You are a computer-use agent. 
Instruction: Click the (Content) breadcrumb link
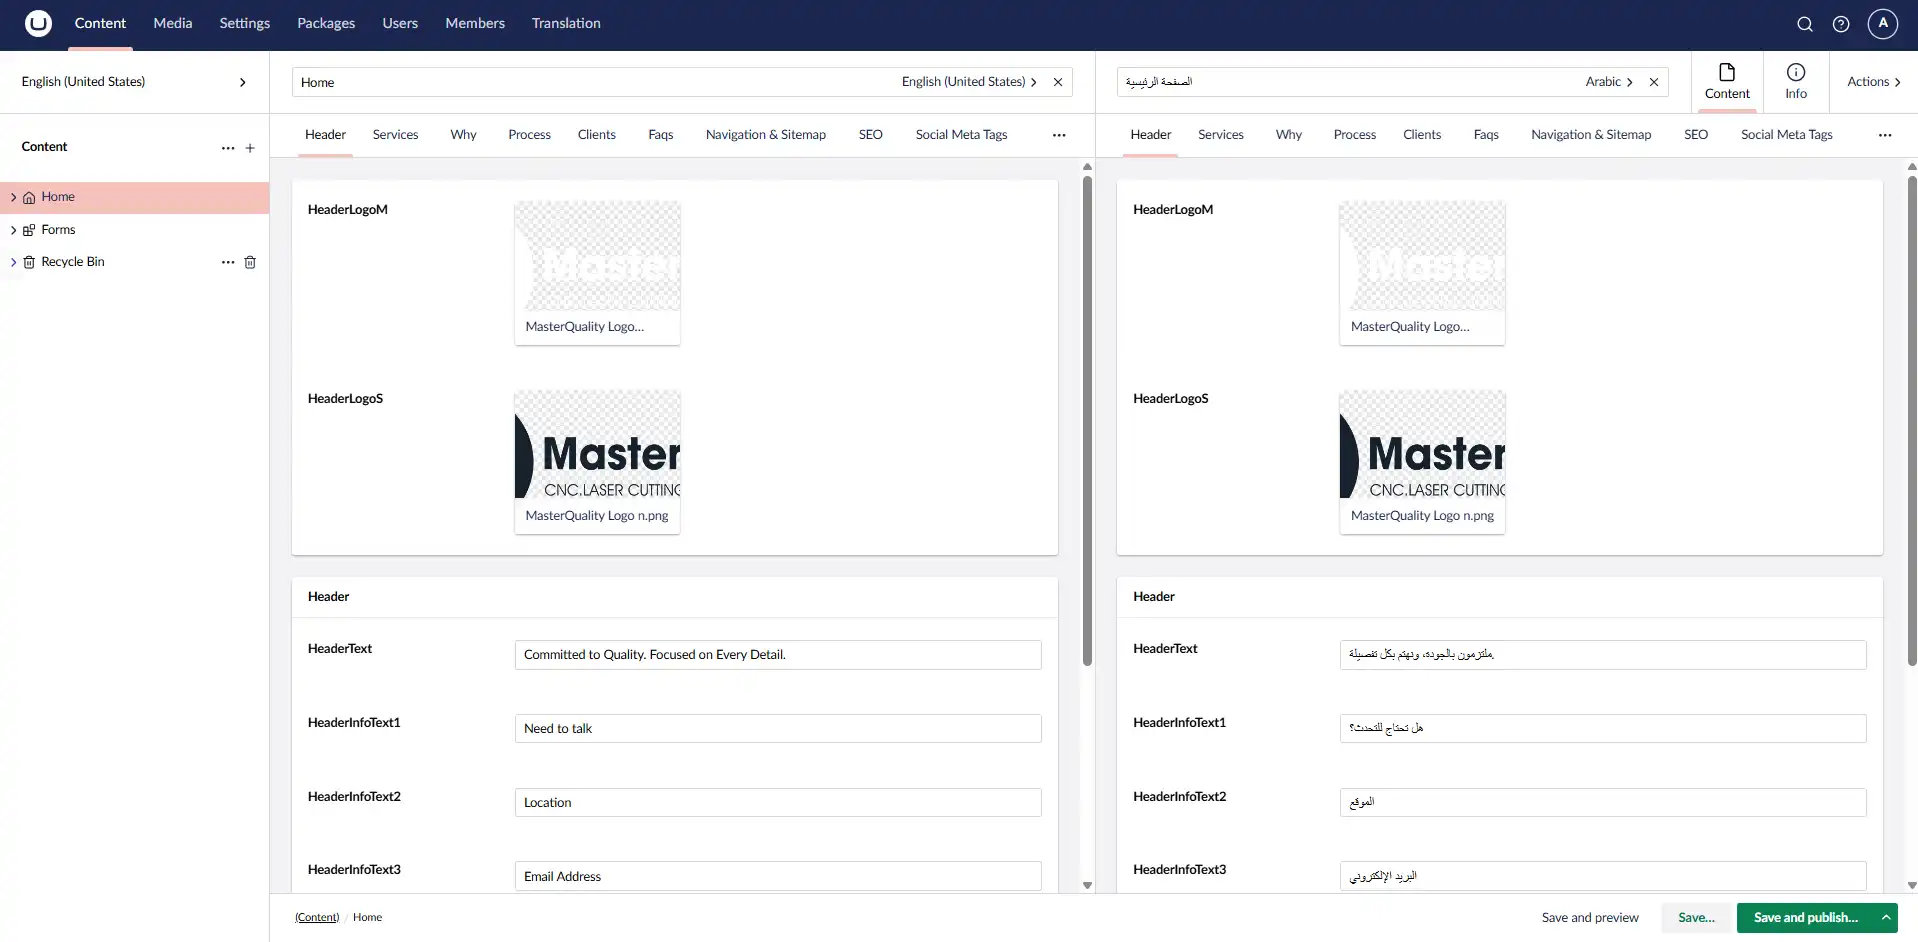317,917
